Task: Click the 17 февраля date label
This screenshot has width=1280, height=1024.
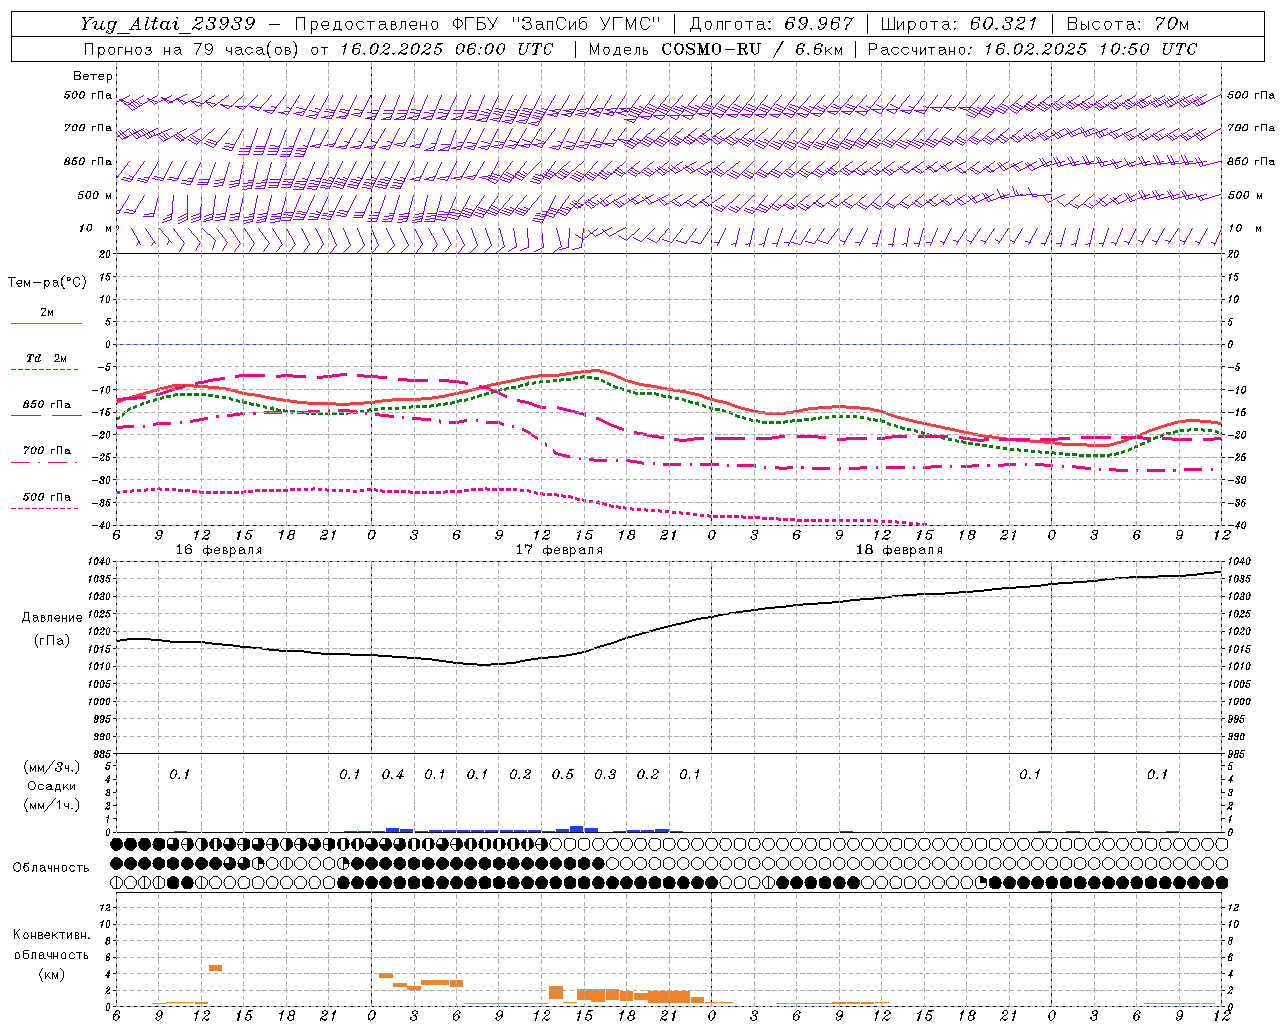Action: point(559,550)
